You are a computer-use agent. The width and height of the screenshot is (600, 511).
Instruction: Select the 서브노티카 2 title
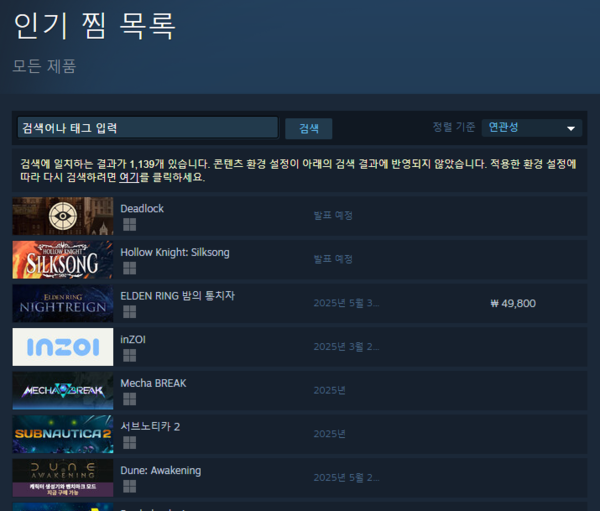[x=150, y=427]
